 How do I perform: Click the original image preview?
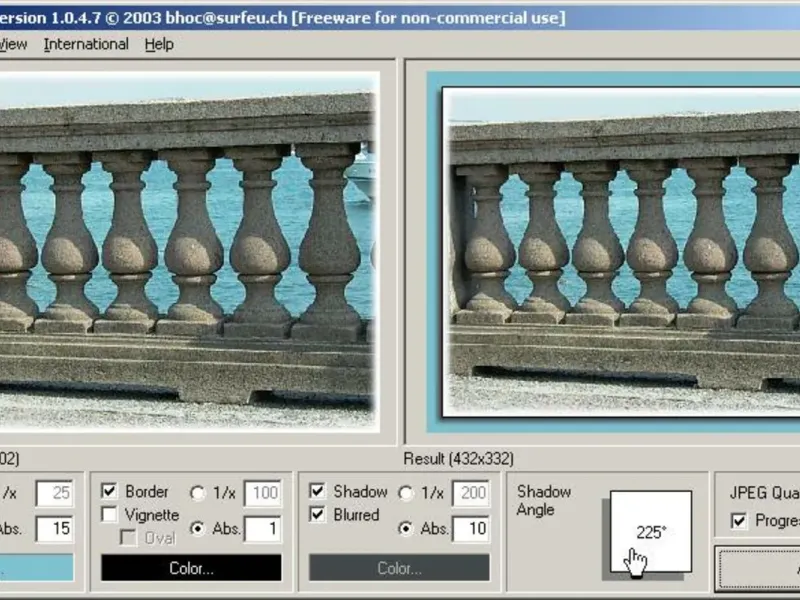[x=189, y=252]
